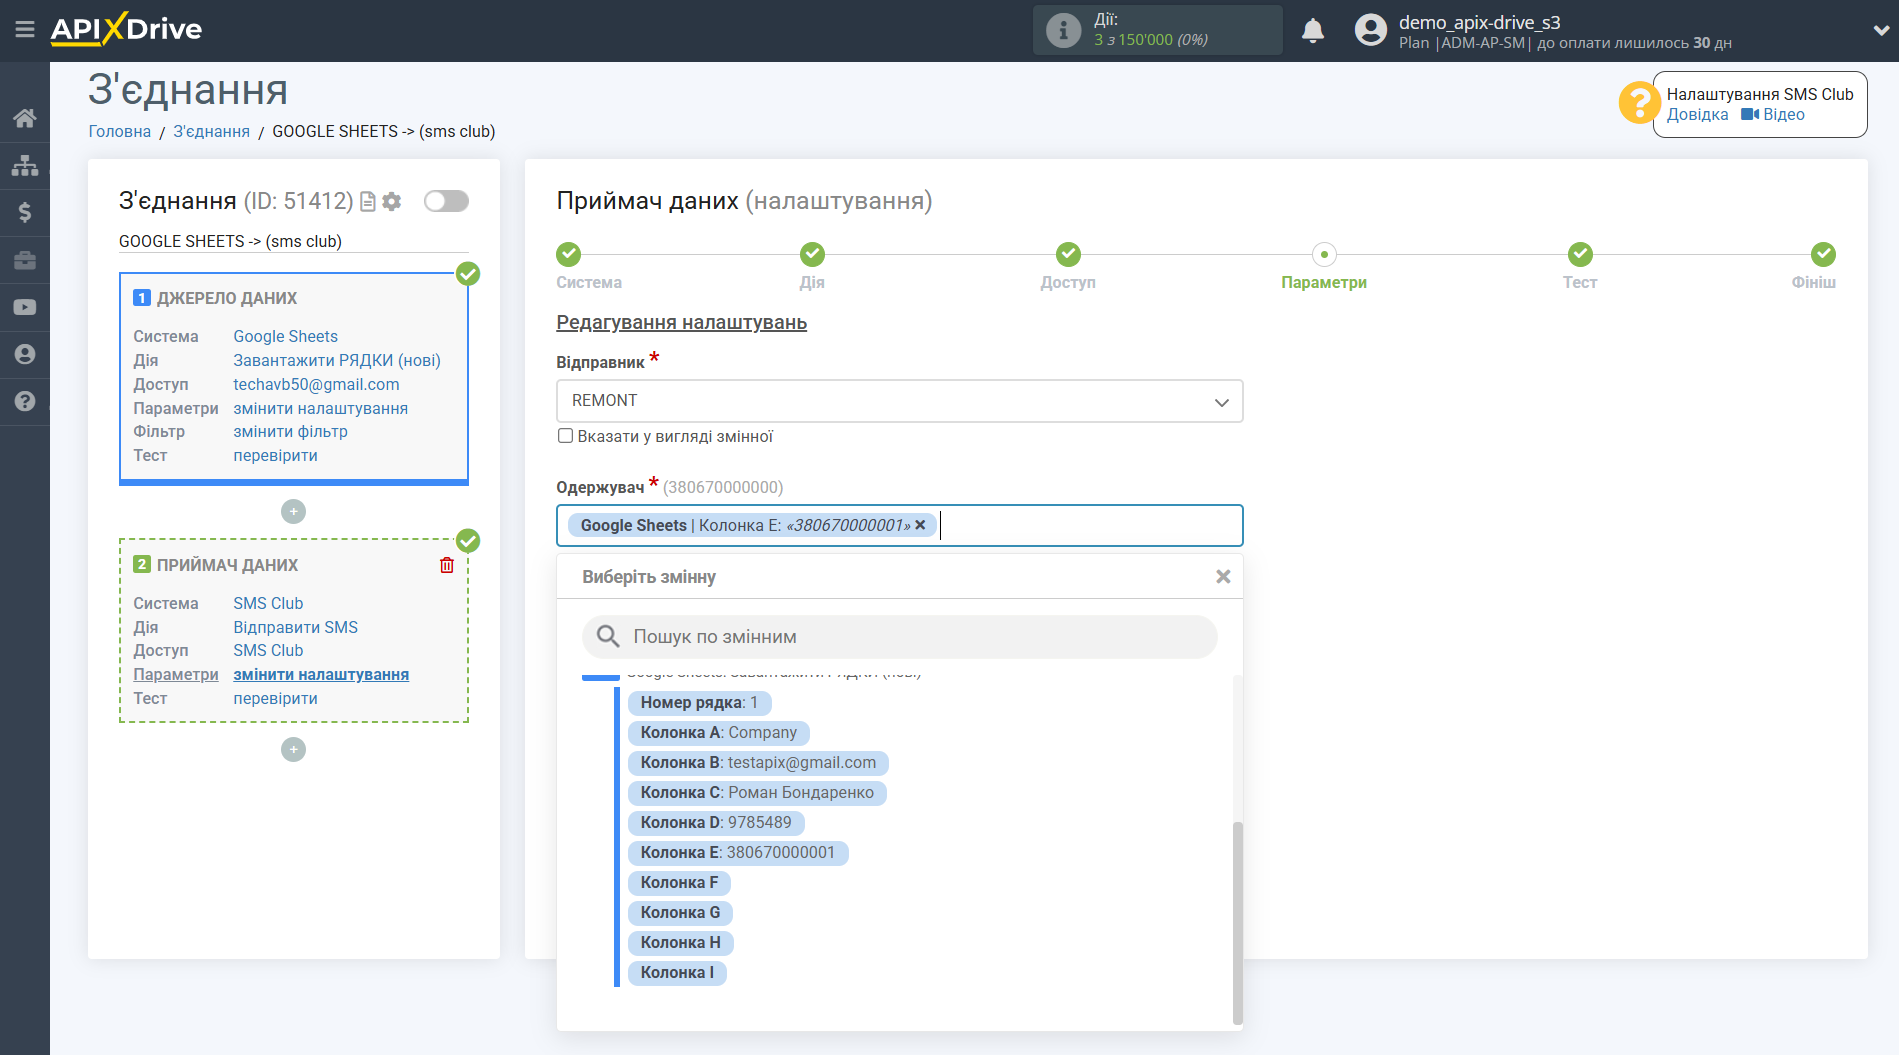The image size is (1899, 1055).
Task: Click змінити налаштування in receiver block
Action: click(321, 674)
